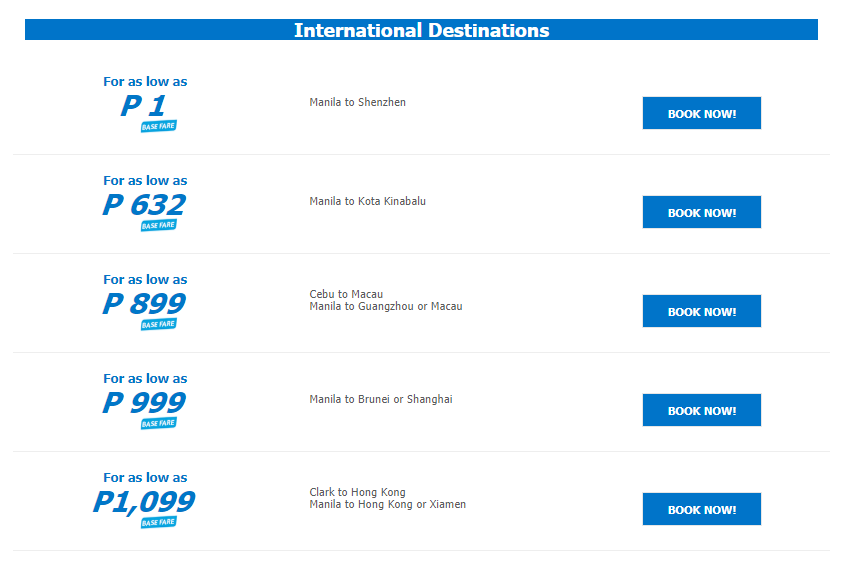Click the BASE FARE badge under P1,099

[x=159, y=523]
